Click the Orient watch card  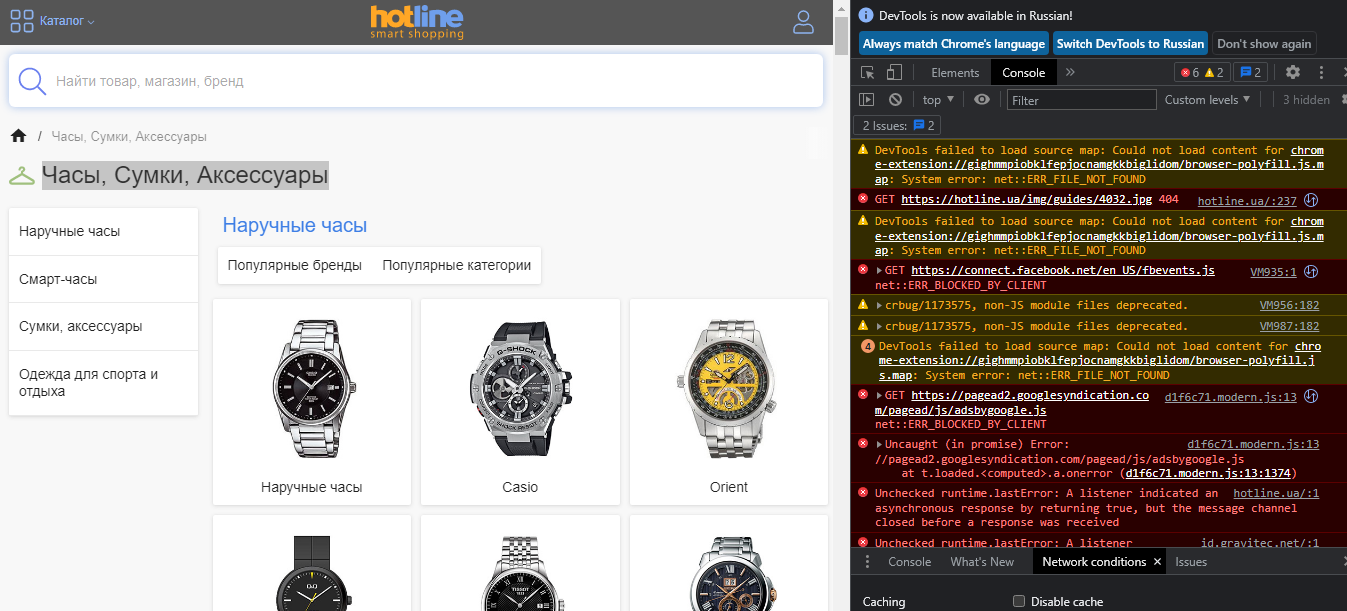pos(729,402)
